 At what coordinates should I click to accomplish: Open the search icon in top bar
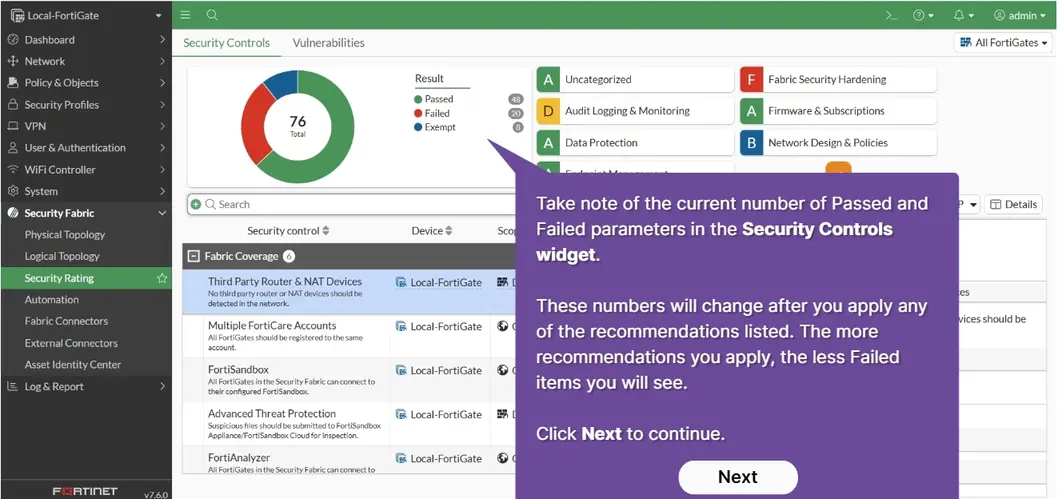(x=212, y=15)
